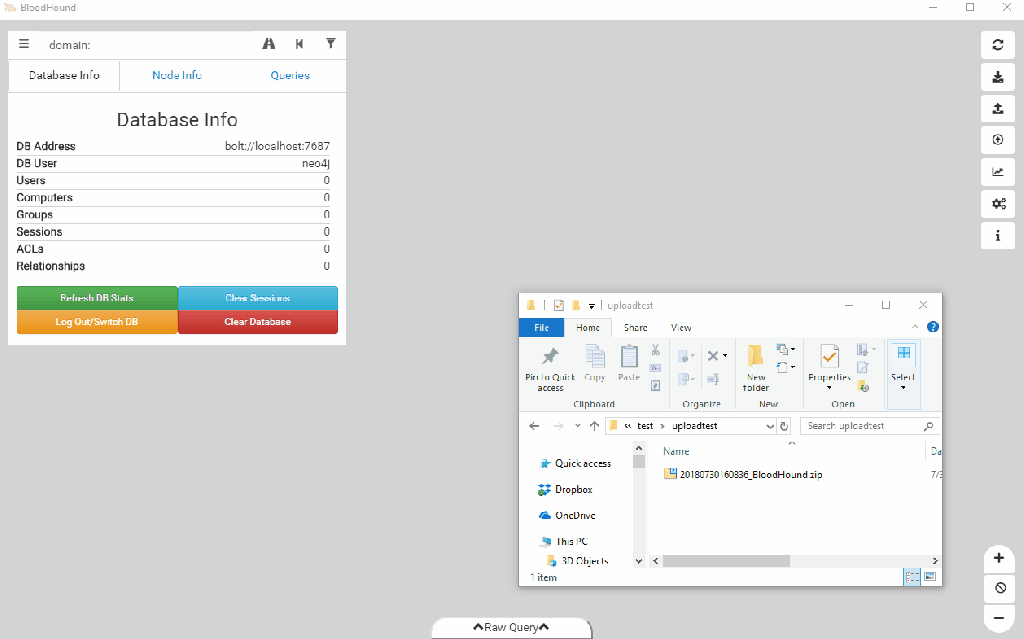1024x639 pixels.
Task: Refresh the uploadtest folder view
Action: tap(784, 426)
